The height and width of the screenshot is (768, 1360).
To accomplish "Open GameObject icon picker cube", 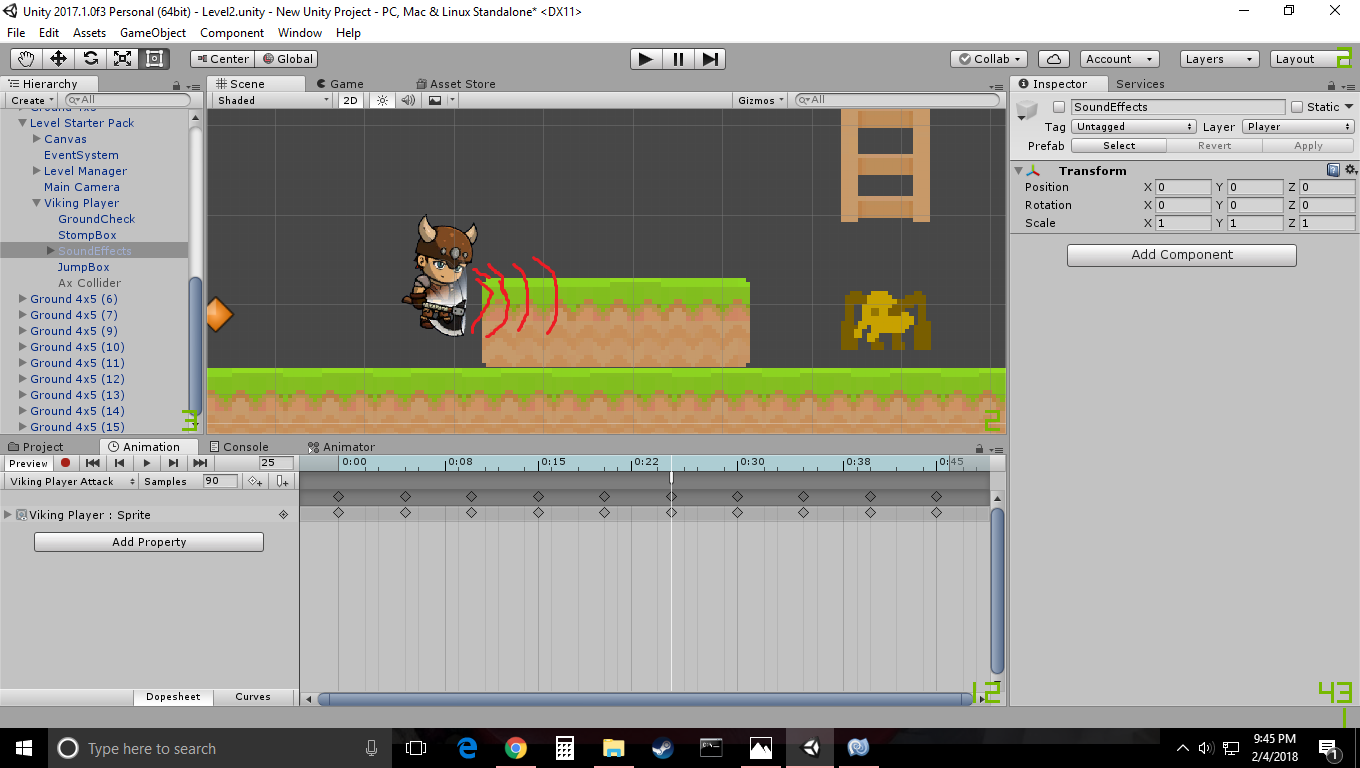I will pyautogui.click(x=1028, y=110).
